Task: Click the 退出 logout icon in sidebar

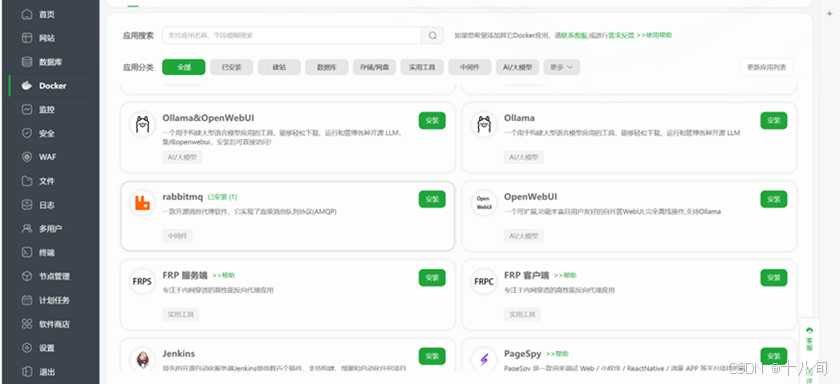Action: coord(27,372)
